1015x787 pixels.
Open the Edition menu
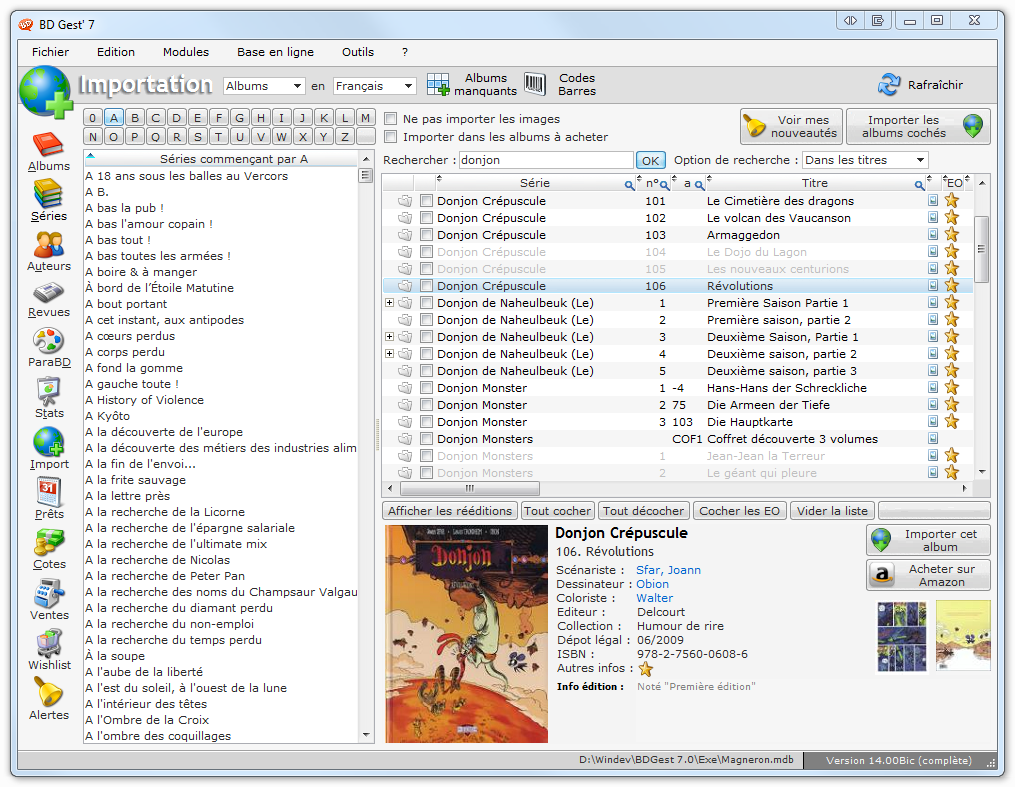tap(116, 52)
